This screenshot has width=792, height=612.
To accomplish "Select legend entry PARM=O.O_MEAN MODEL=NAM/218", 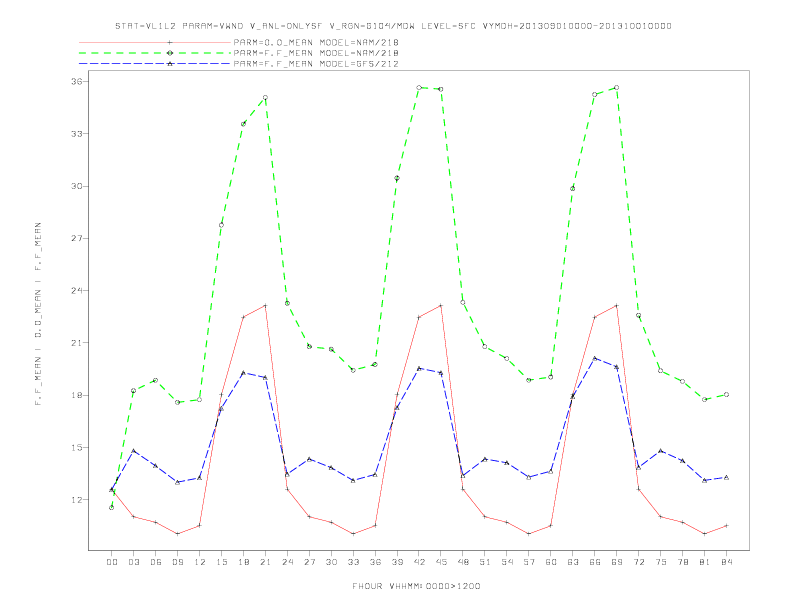I will tap(316, 42).
